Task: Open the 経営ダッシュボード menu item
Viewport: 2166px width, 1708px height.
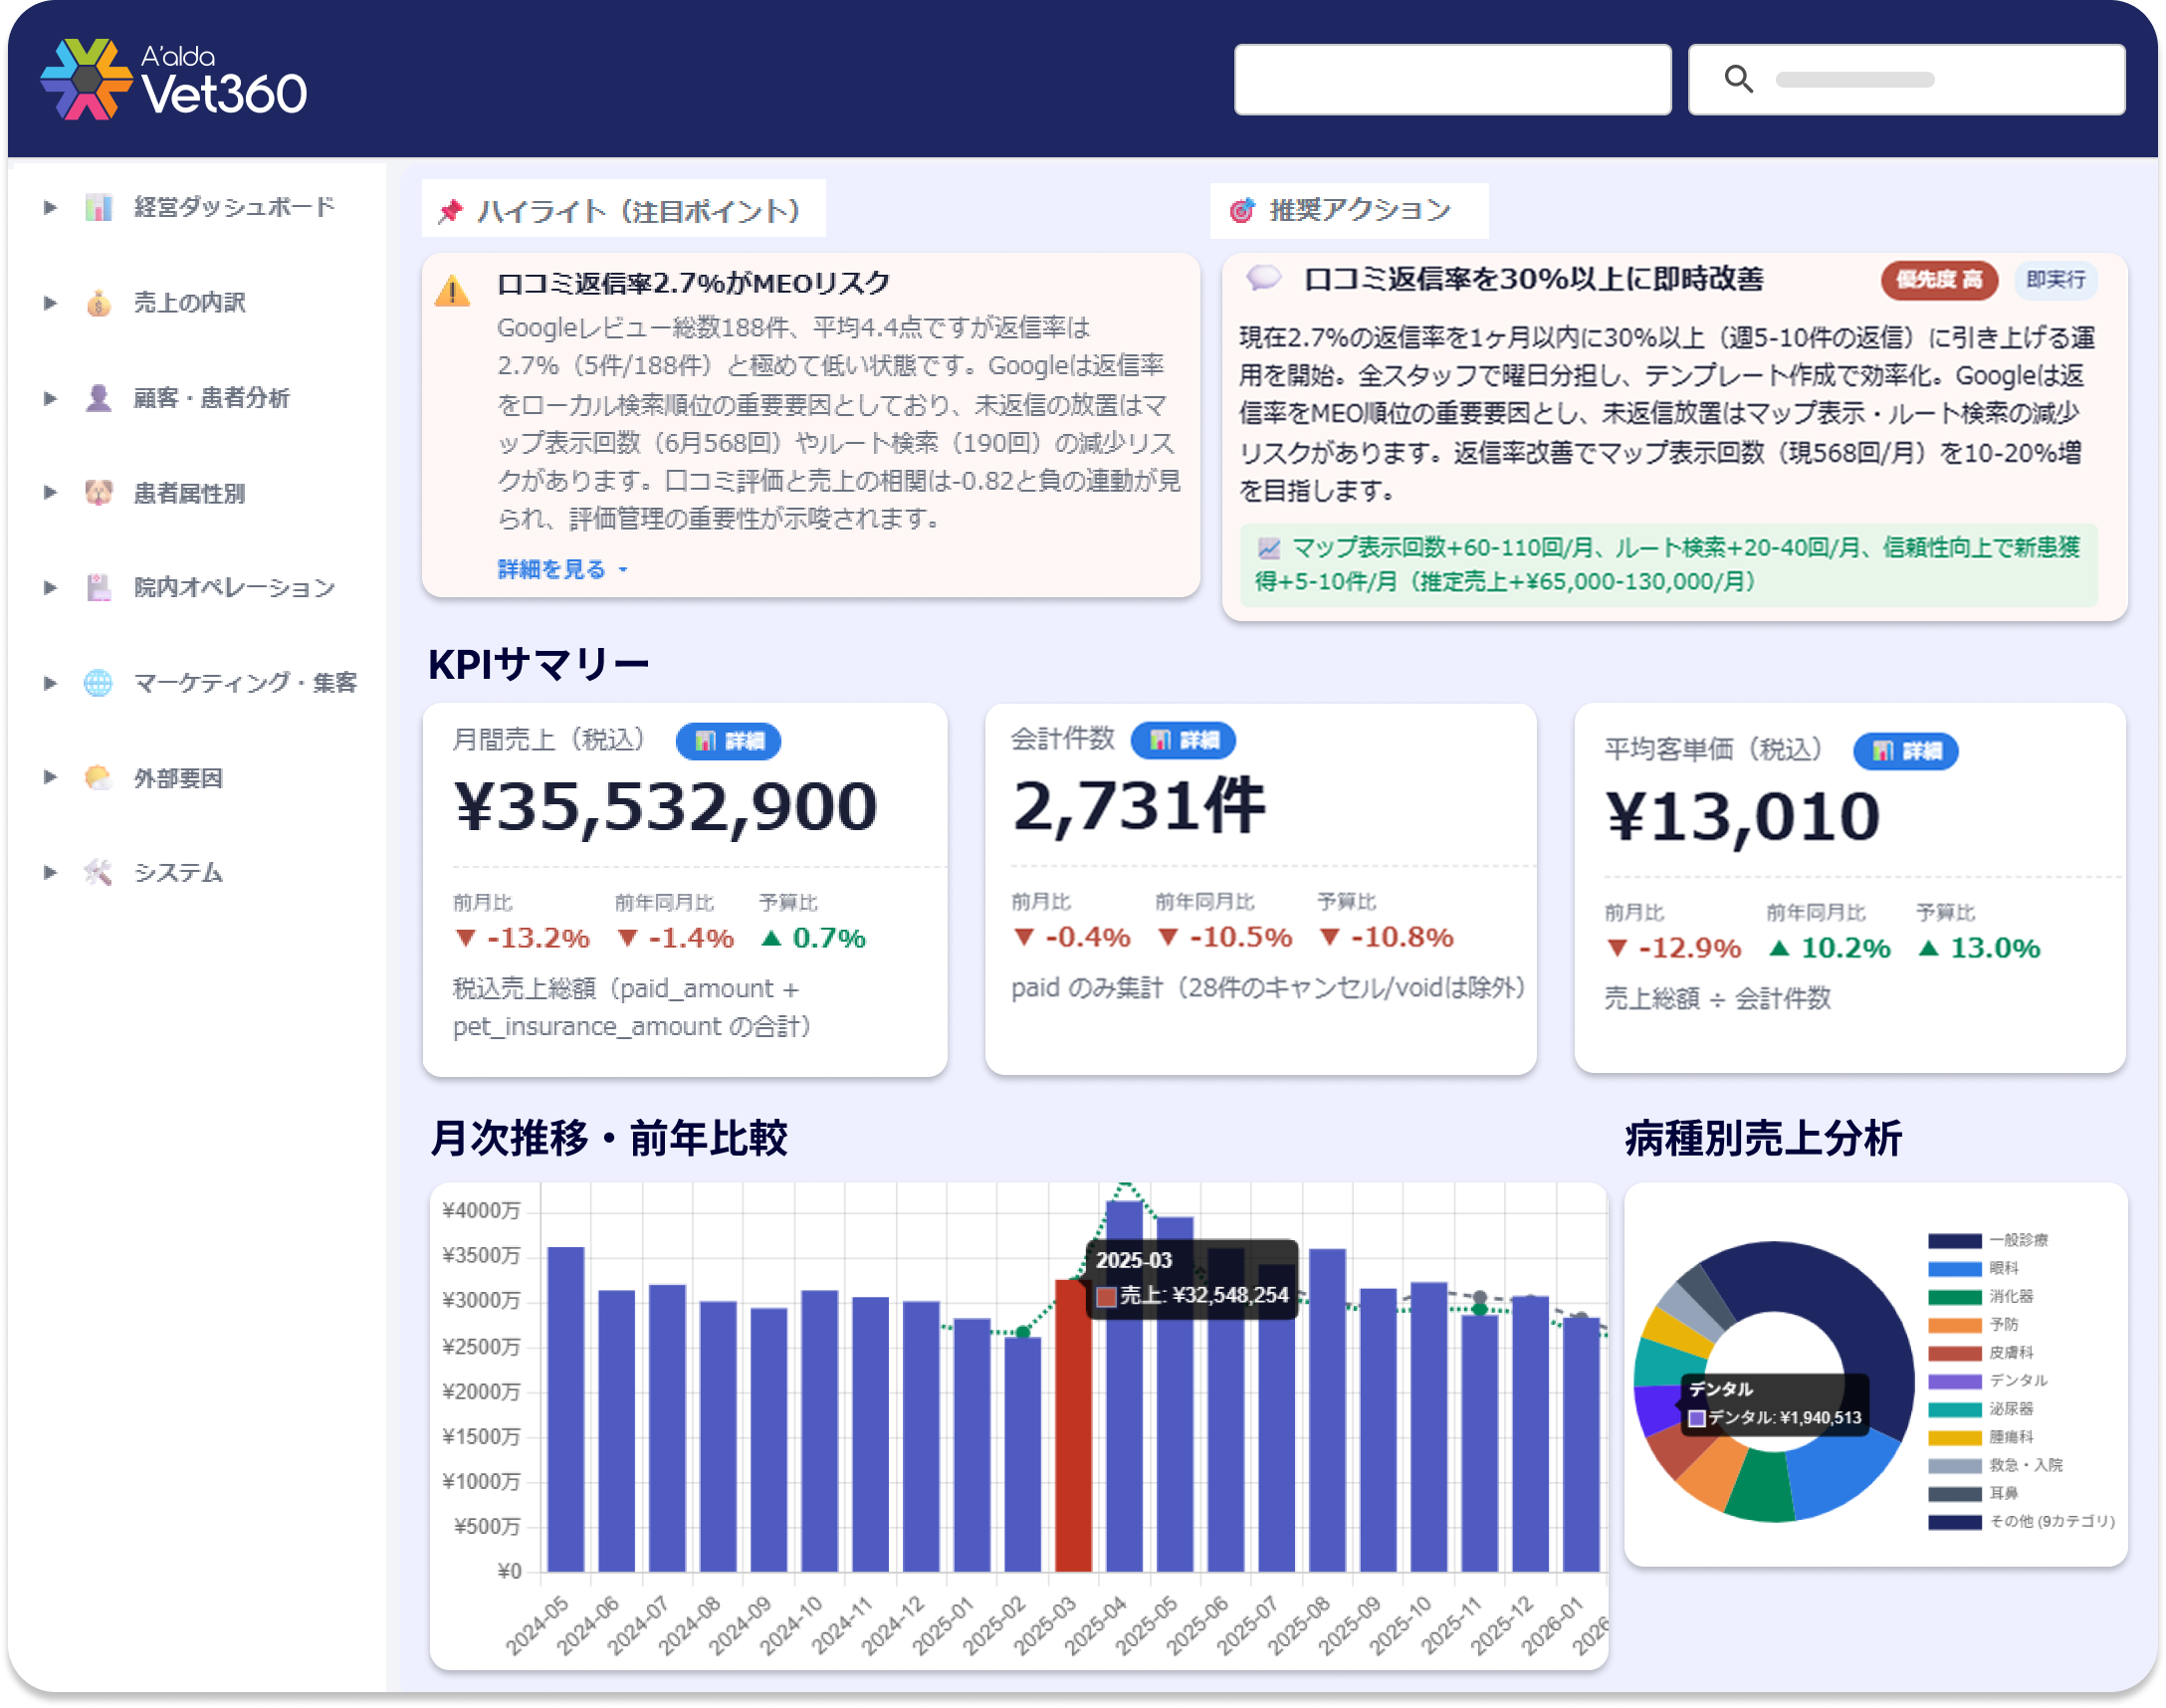Action: (x=234, y=208)
